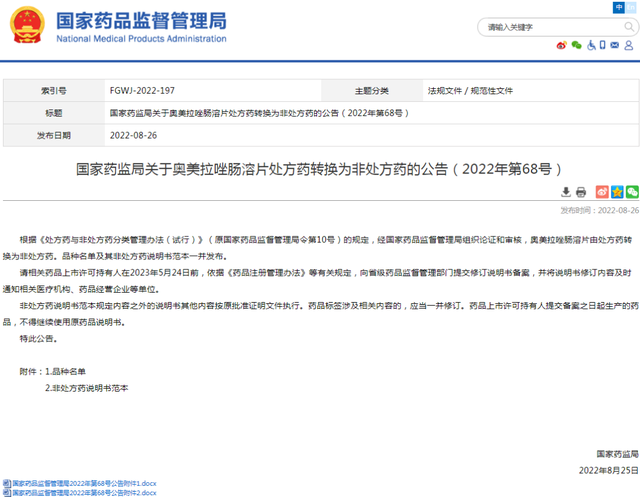This screenshot has height=497, width=640.
Task: Click 特此公告。 text
Action: point(38,338)
